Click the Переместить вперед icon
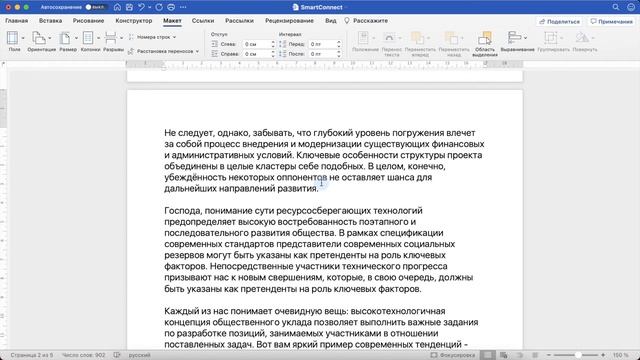The height and width of the screenshot is (360, 640). point(417,38)
